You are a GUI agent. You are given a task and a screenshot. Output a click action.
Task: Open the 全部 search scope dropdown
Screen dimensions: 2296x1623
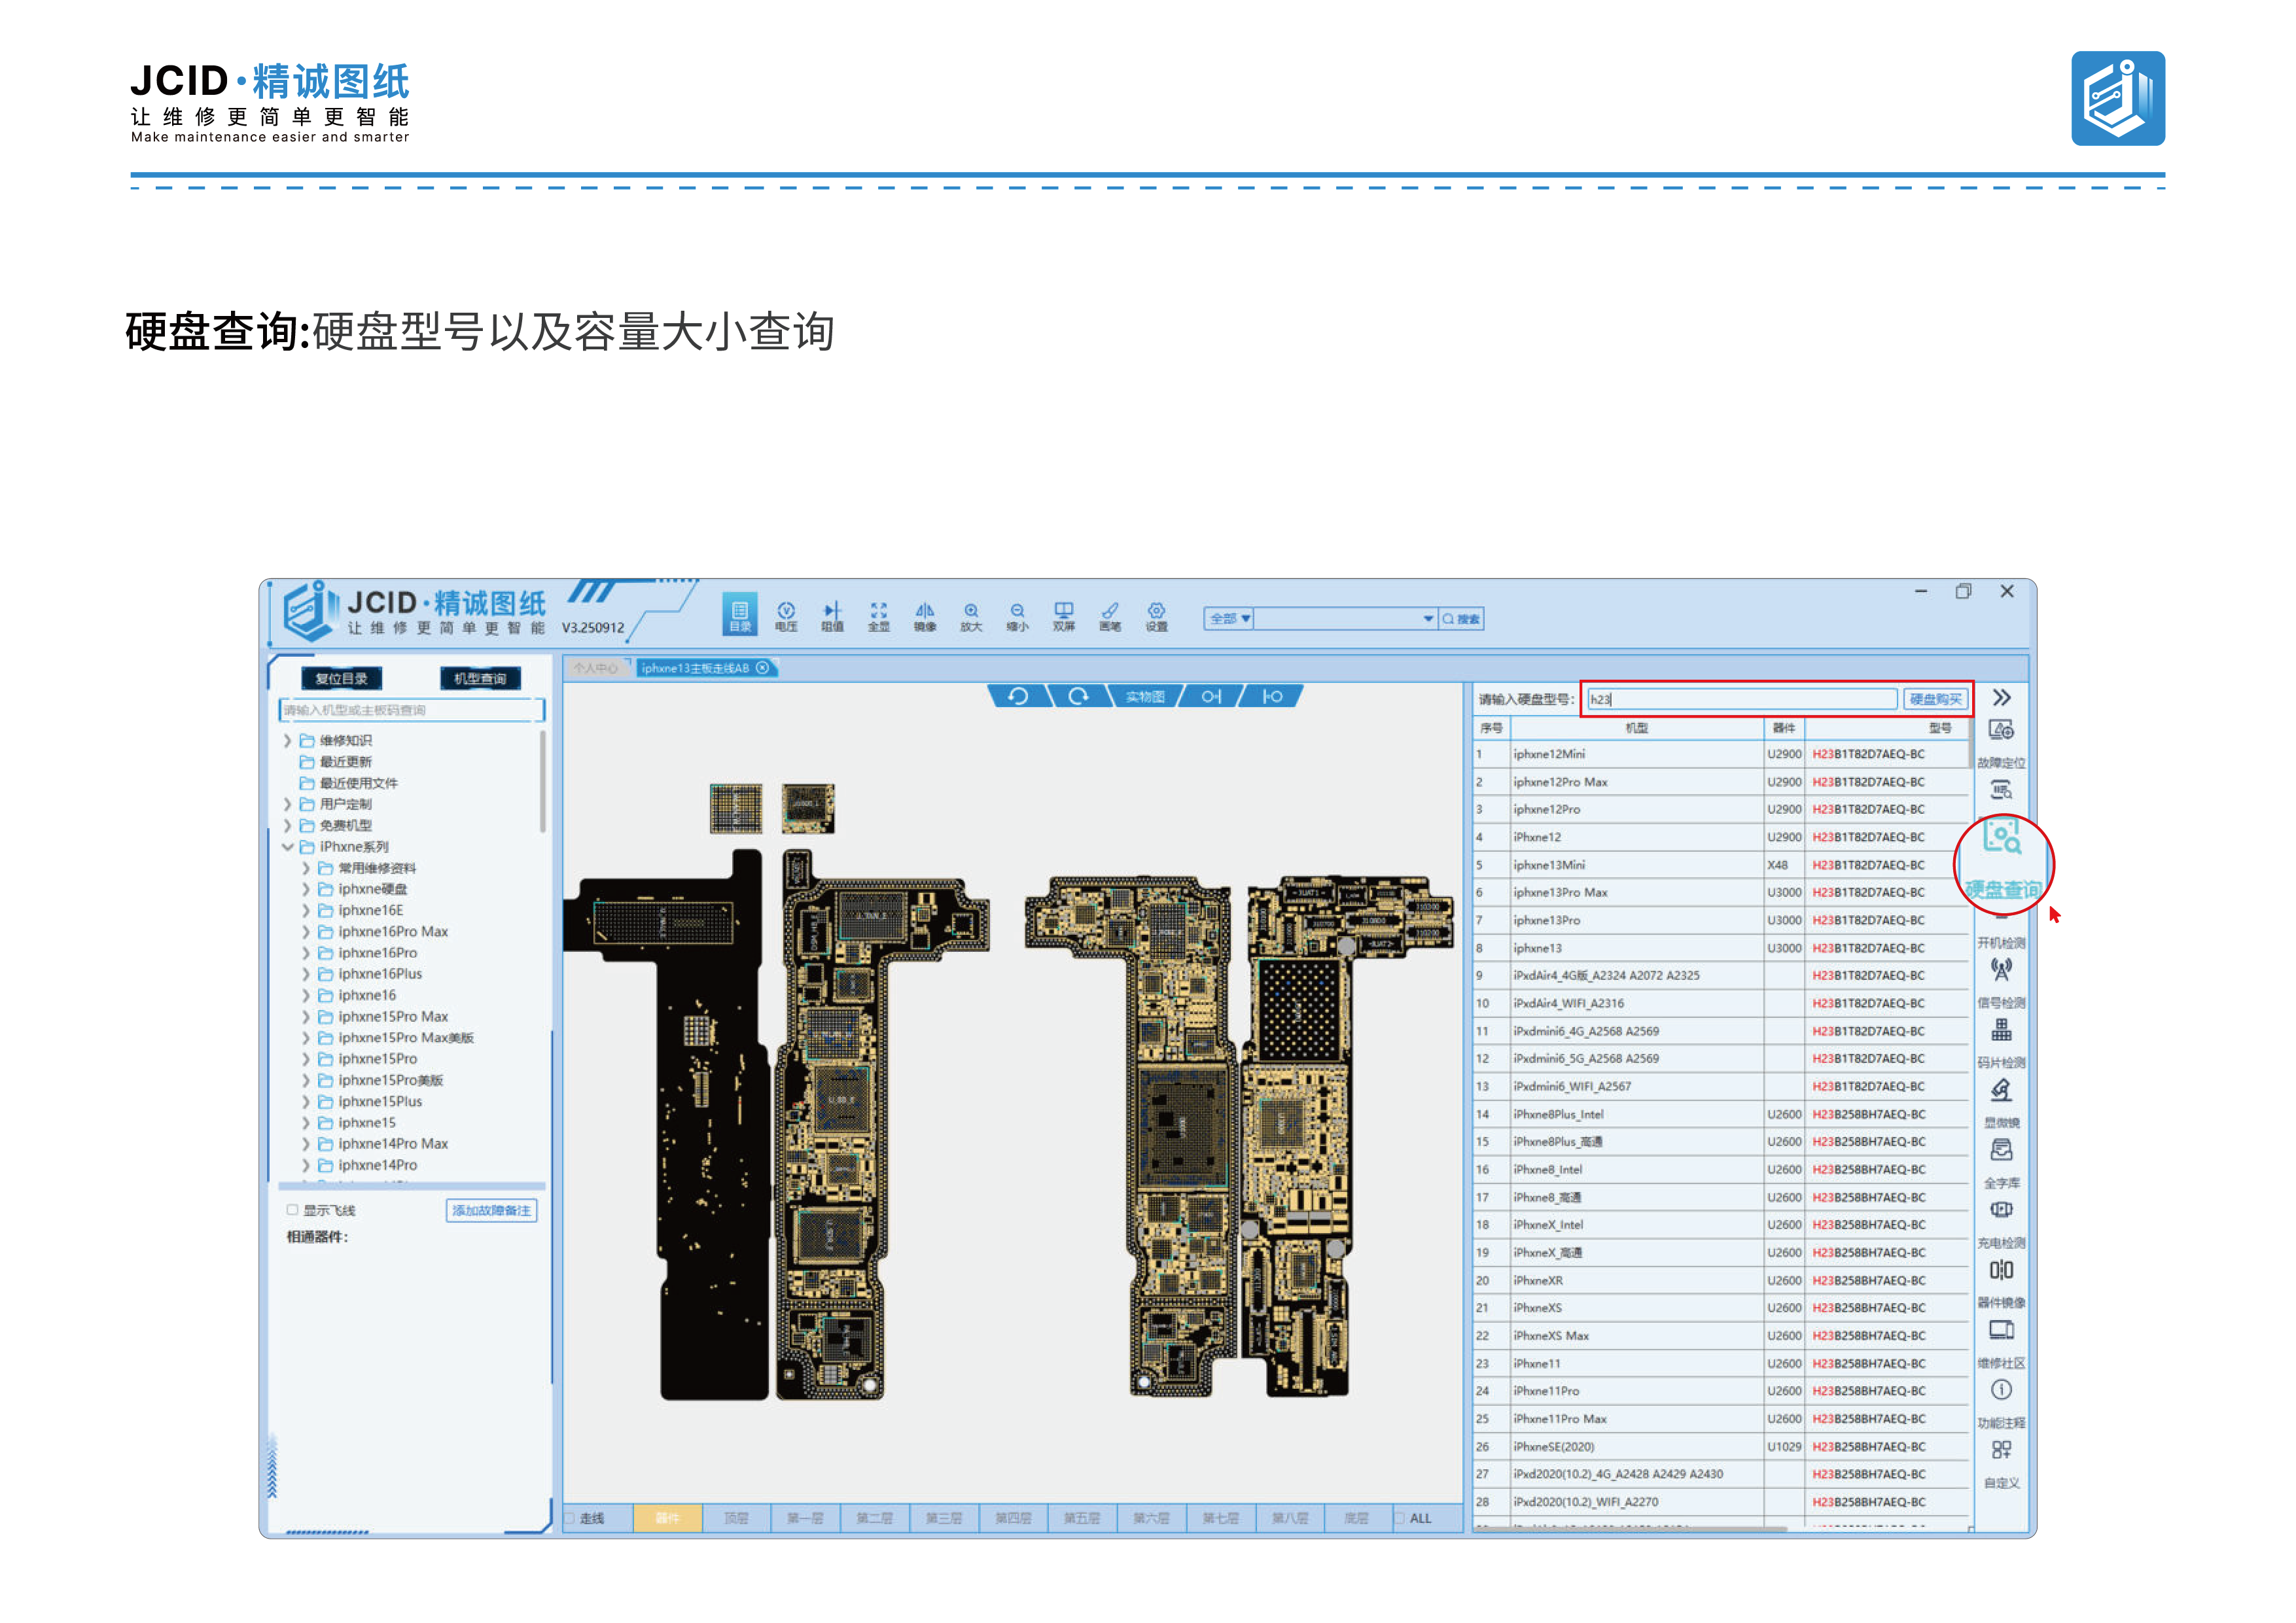tap(1229, 619)
